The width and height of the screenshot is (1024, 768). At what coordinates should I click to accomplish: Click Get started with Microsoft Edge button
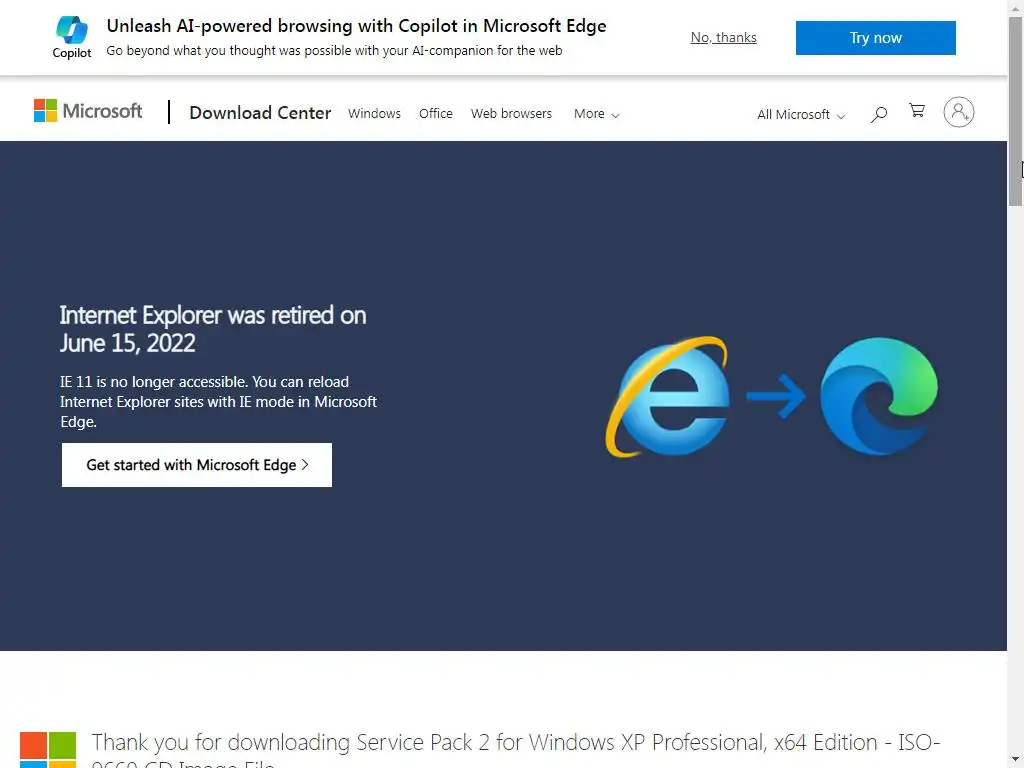coord(197,465)
